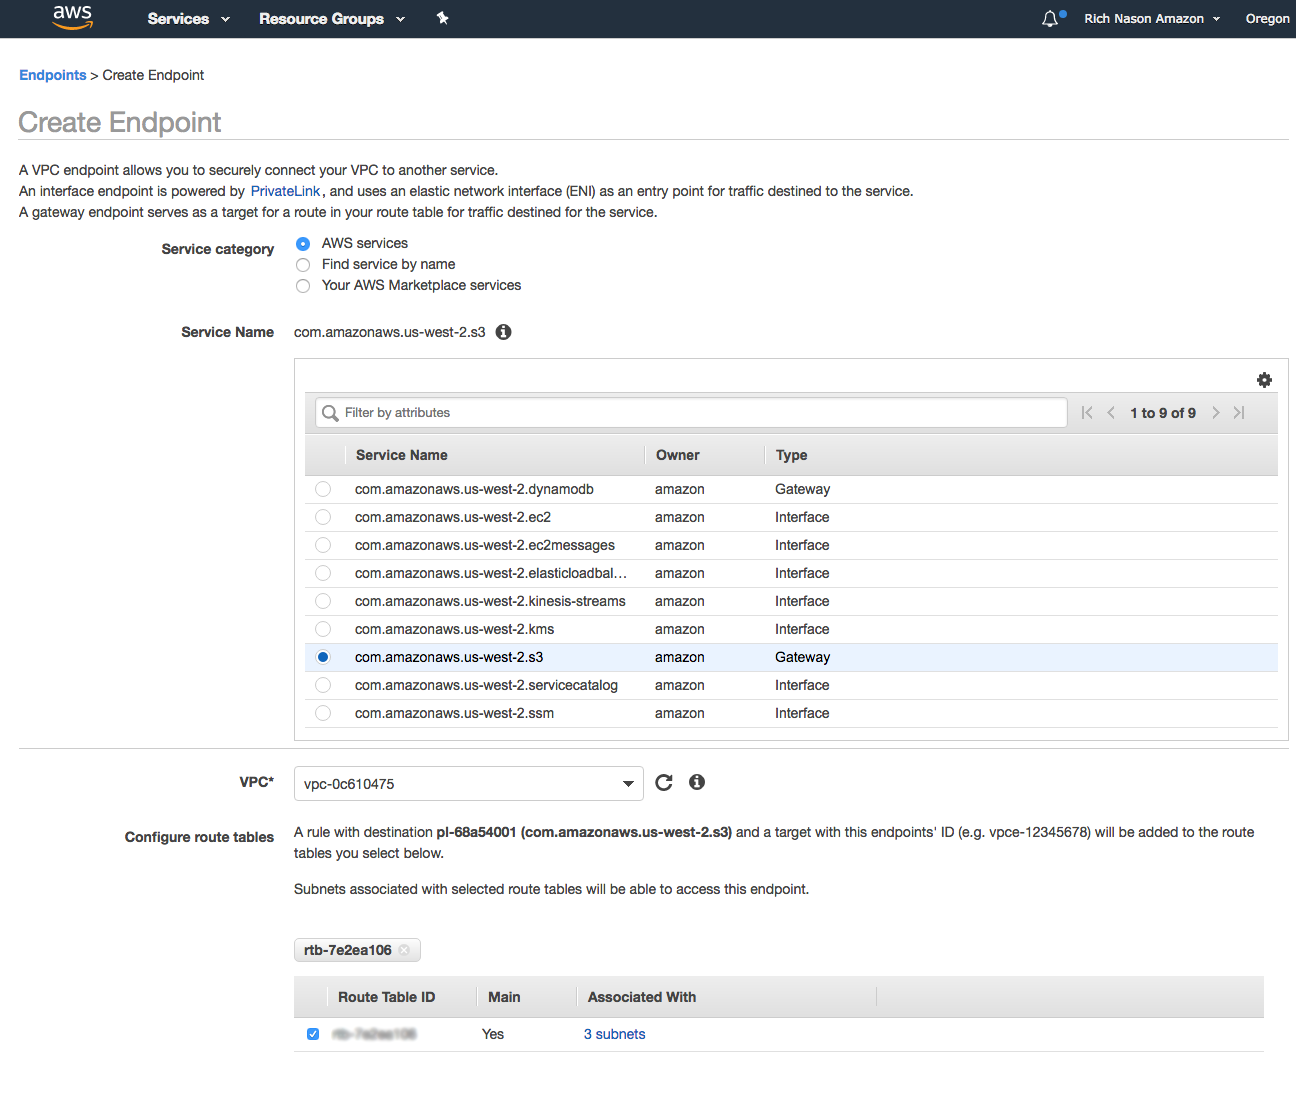Viewport: 1296px width, 1095px height.
Task: Open the Oregon region selector
Action: coord(1268,18)
